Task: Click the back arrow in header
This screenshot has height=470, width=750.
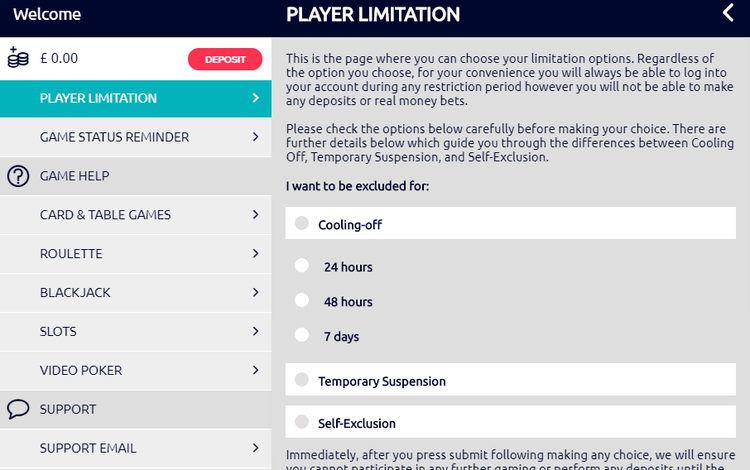Action: pos(728,13)
